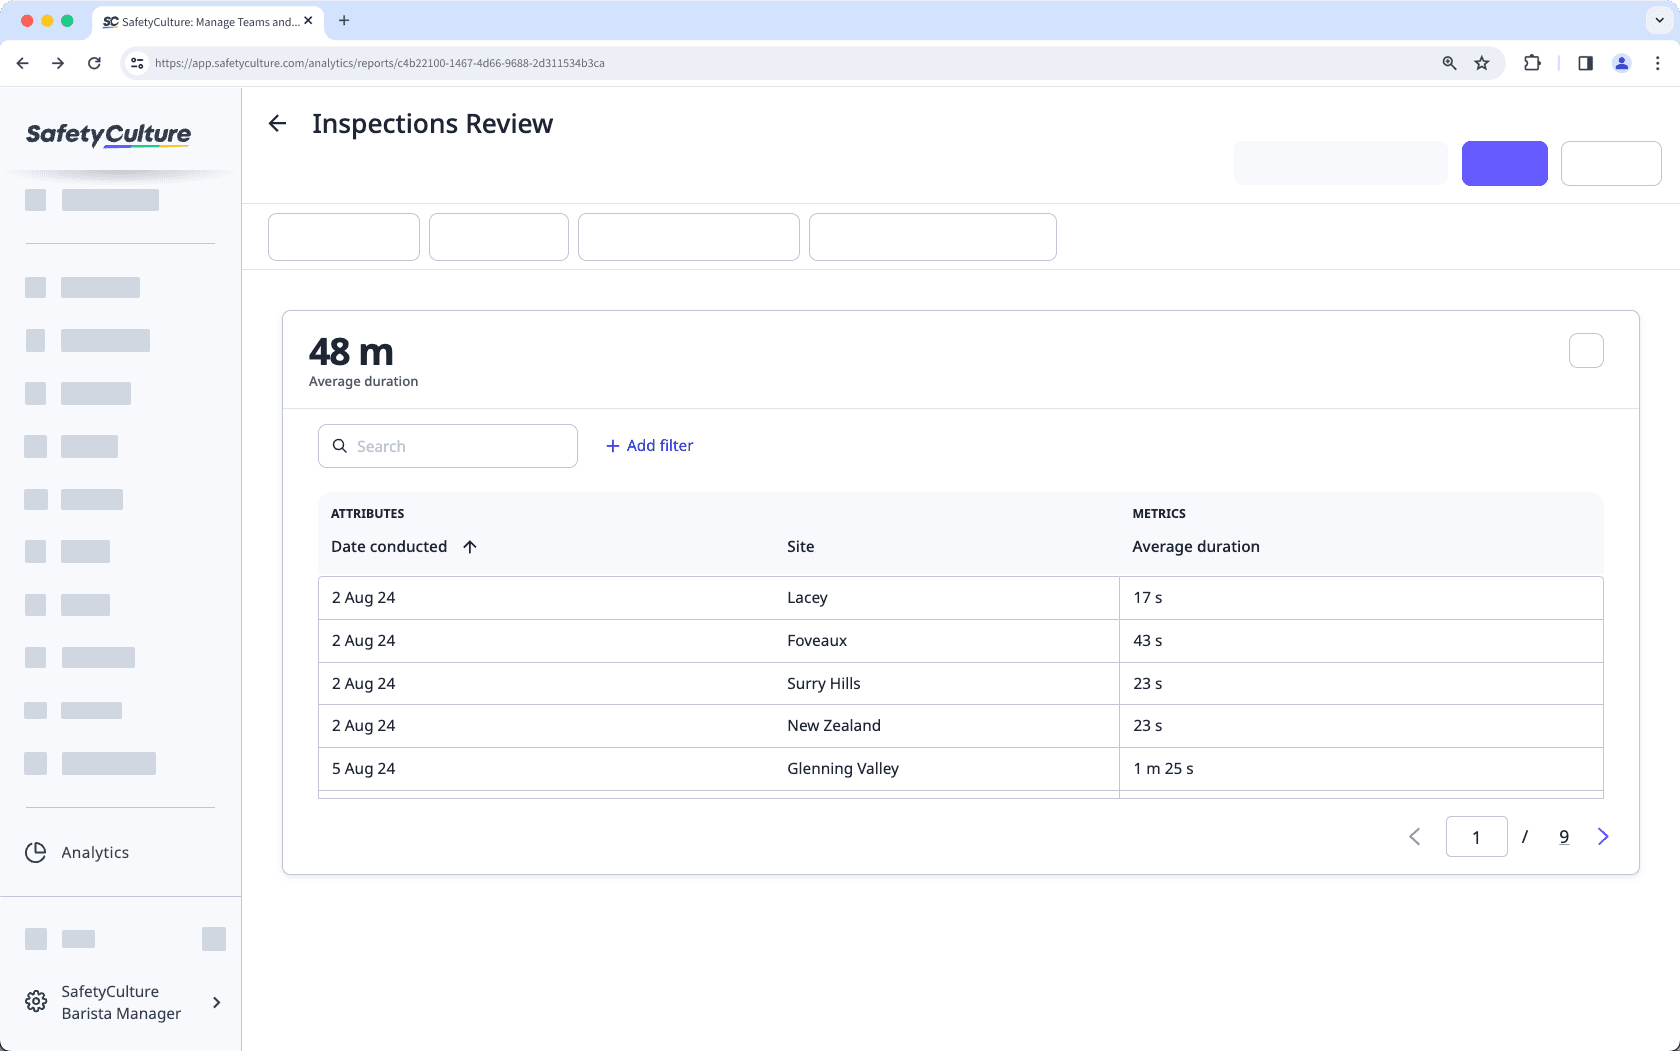Screen dimensions: 1680x1051
Task: Click the gear icon next to Barista Manager
Action: click(x=36, y=1001)
